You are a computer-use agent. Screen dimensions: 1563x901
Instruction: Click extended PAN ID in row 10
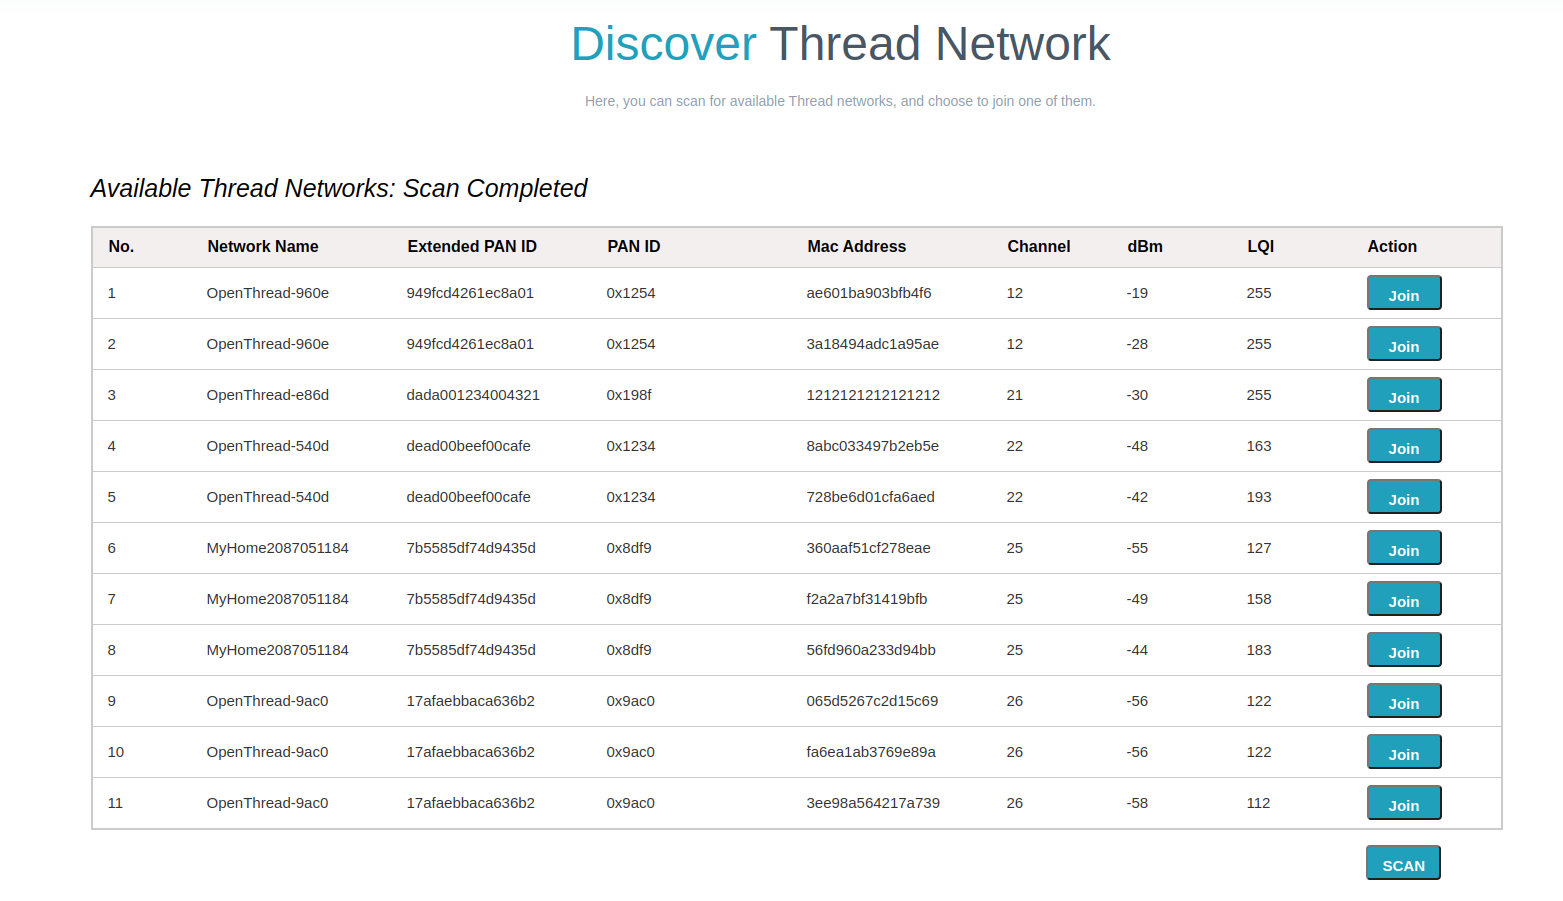click(x=471, y=752)
